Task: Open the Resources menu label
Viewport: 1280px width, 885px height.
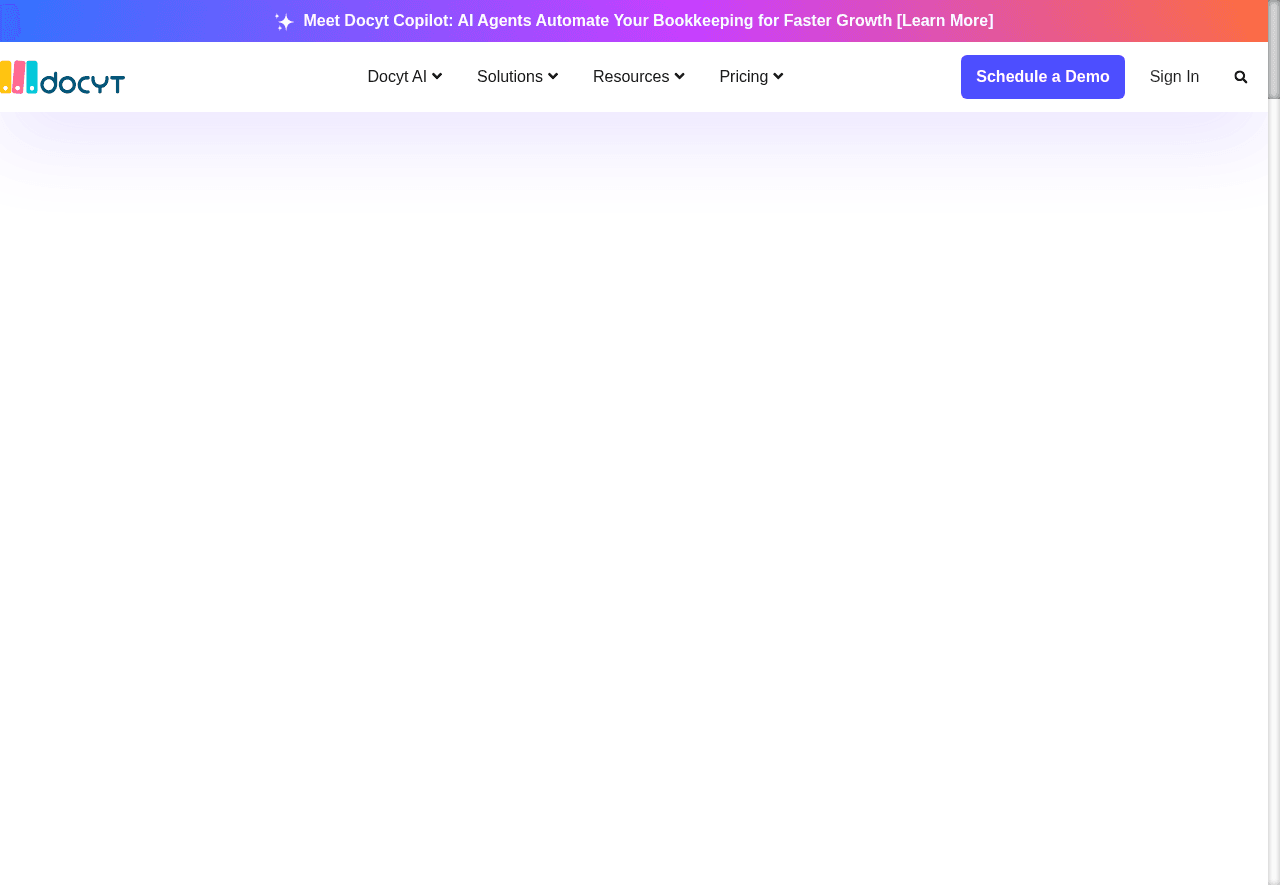Action: coord(630,77)
